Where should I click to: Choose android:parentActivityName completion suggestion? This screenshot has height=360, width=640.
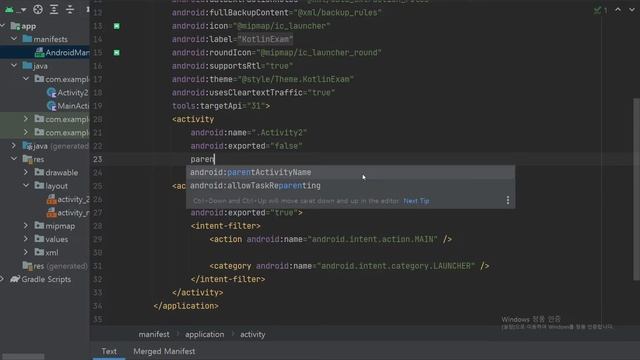(x=350, y=172)
